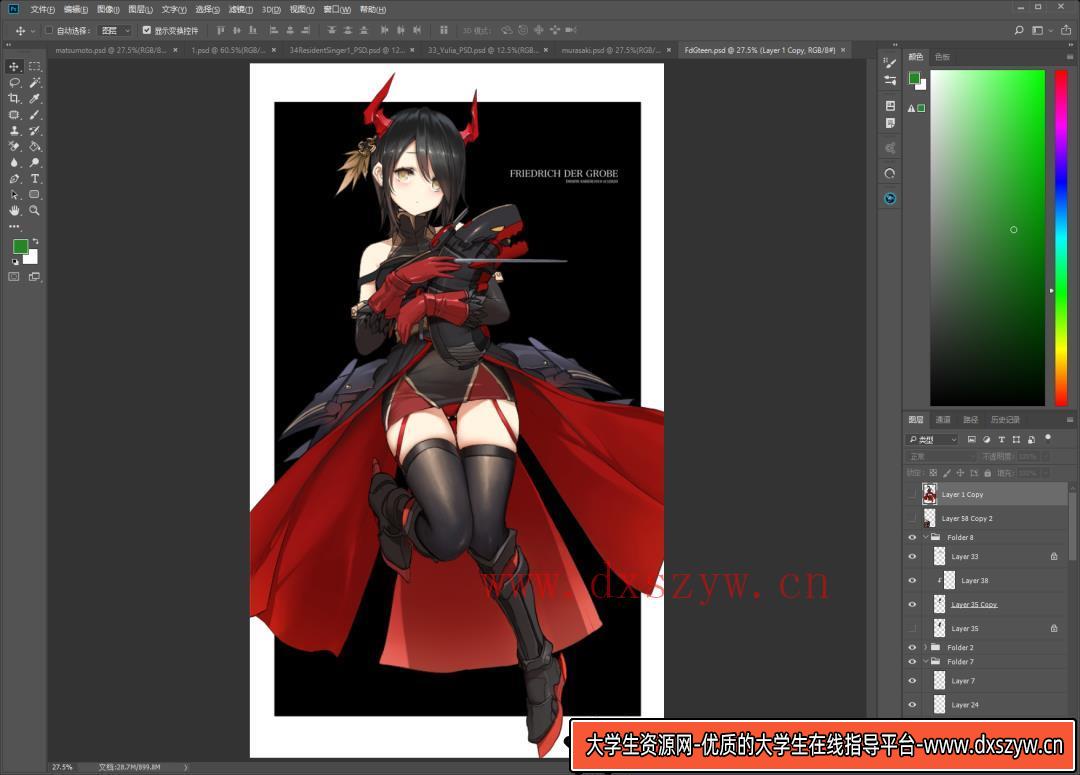Select the Move tool in the toolbox

point(14,67)
